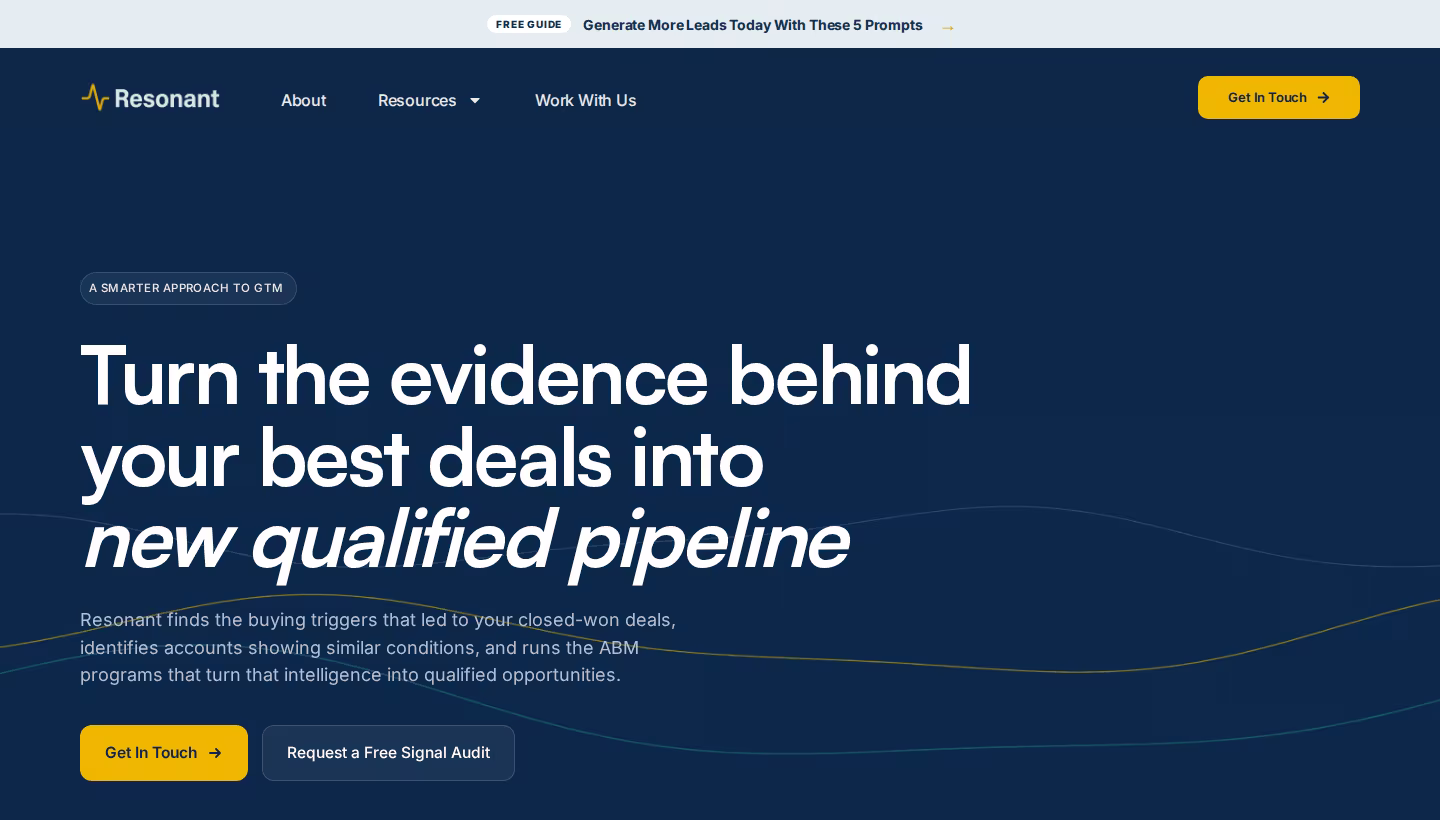The width and height of the screenshot is (1440, 820).
Task: Expand the Resources dropdown caret
Action: pyautogui.click(x=475, y=100)
